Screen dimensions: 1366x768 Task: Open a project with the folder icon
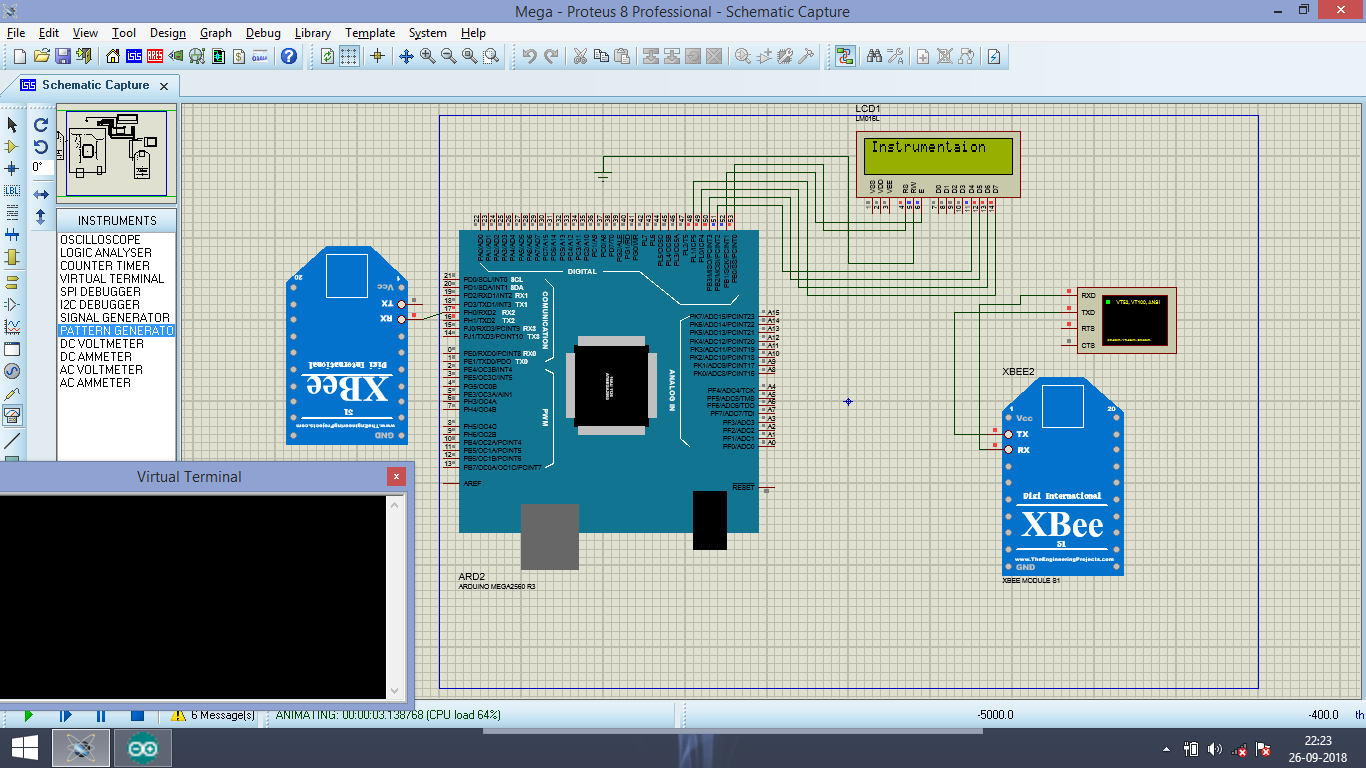[x=41, y=56]
